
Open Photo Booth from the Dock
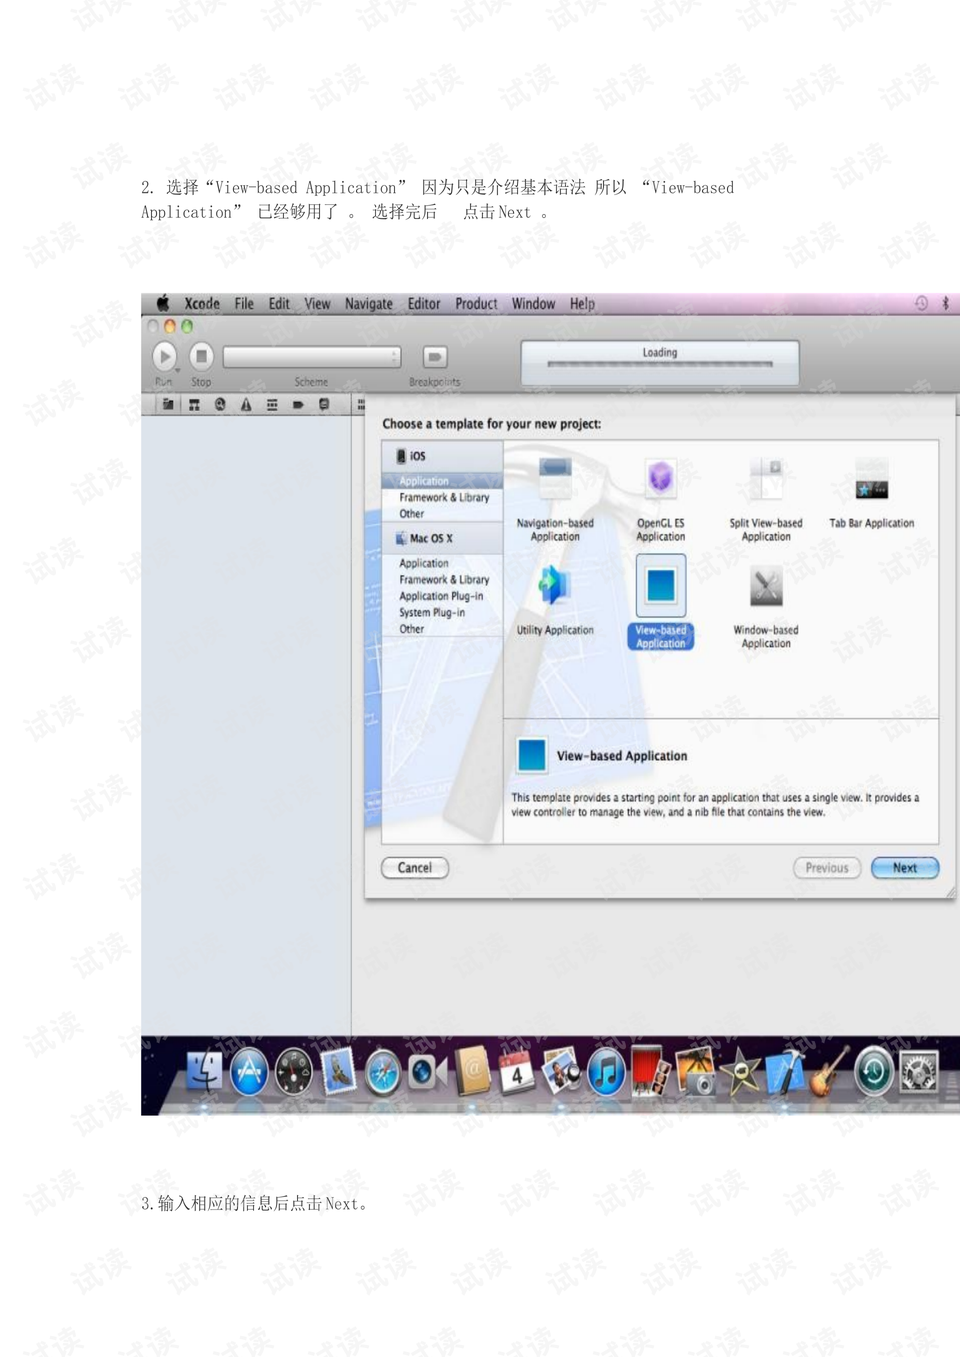651,1072
